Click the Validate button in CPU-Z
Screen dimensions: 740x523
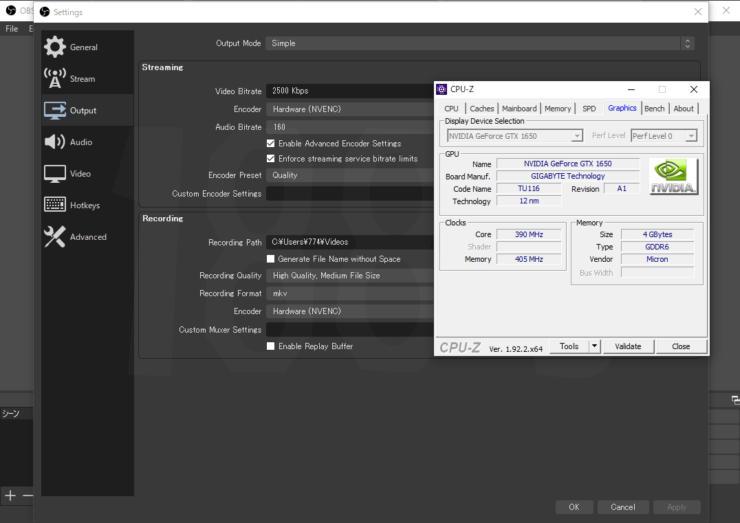(x=628, y=346)
